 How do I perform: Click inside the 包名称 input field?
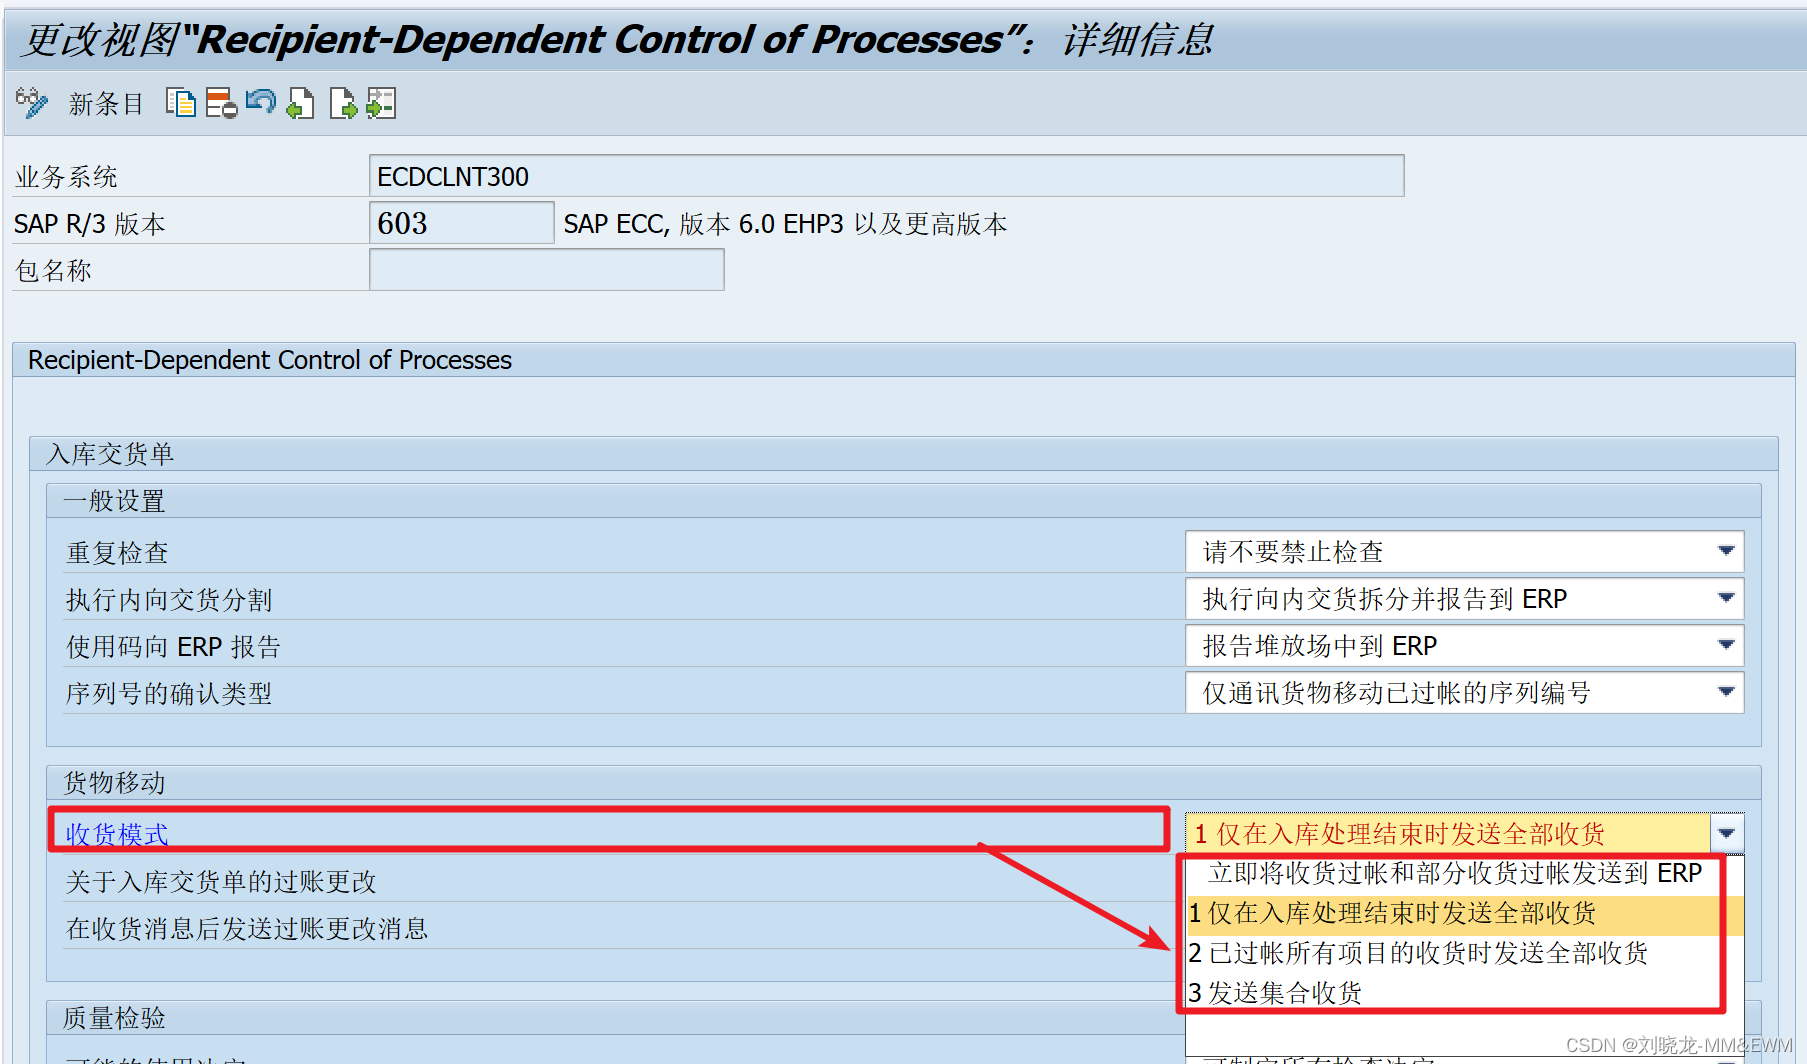[545, 269]
